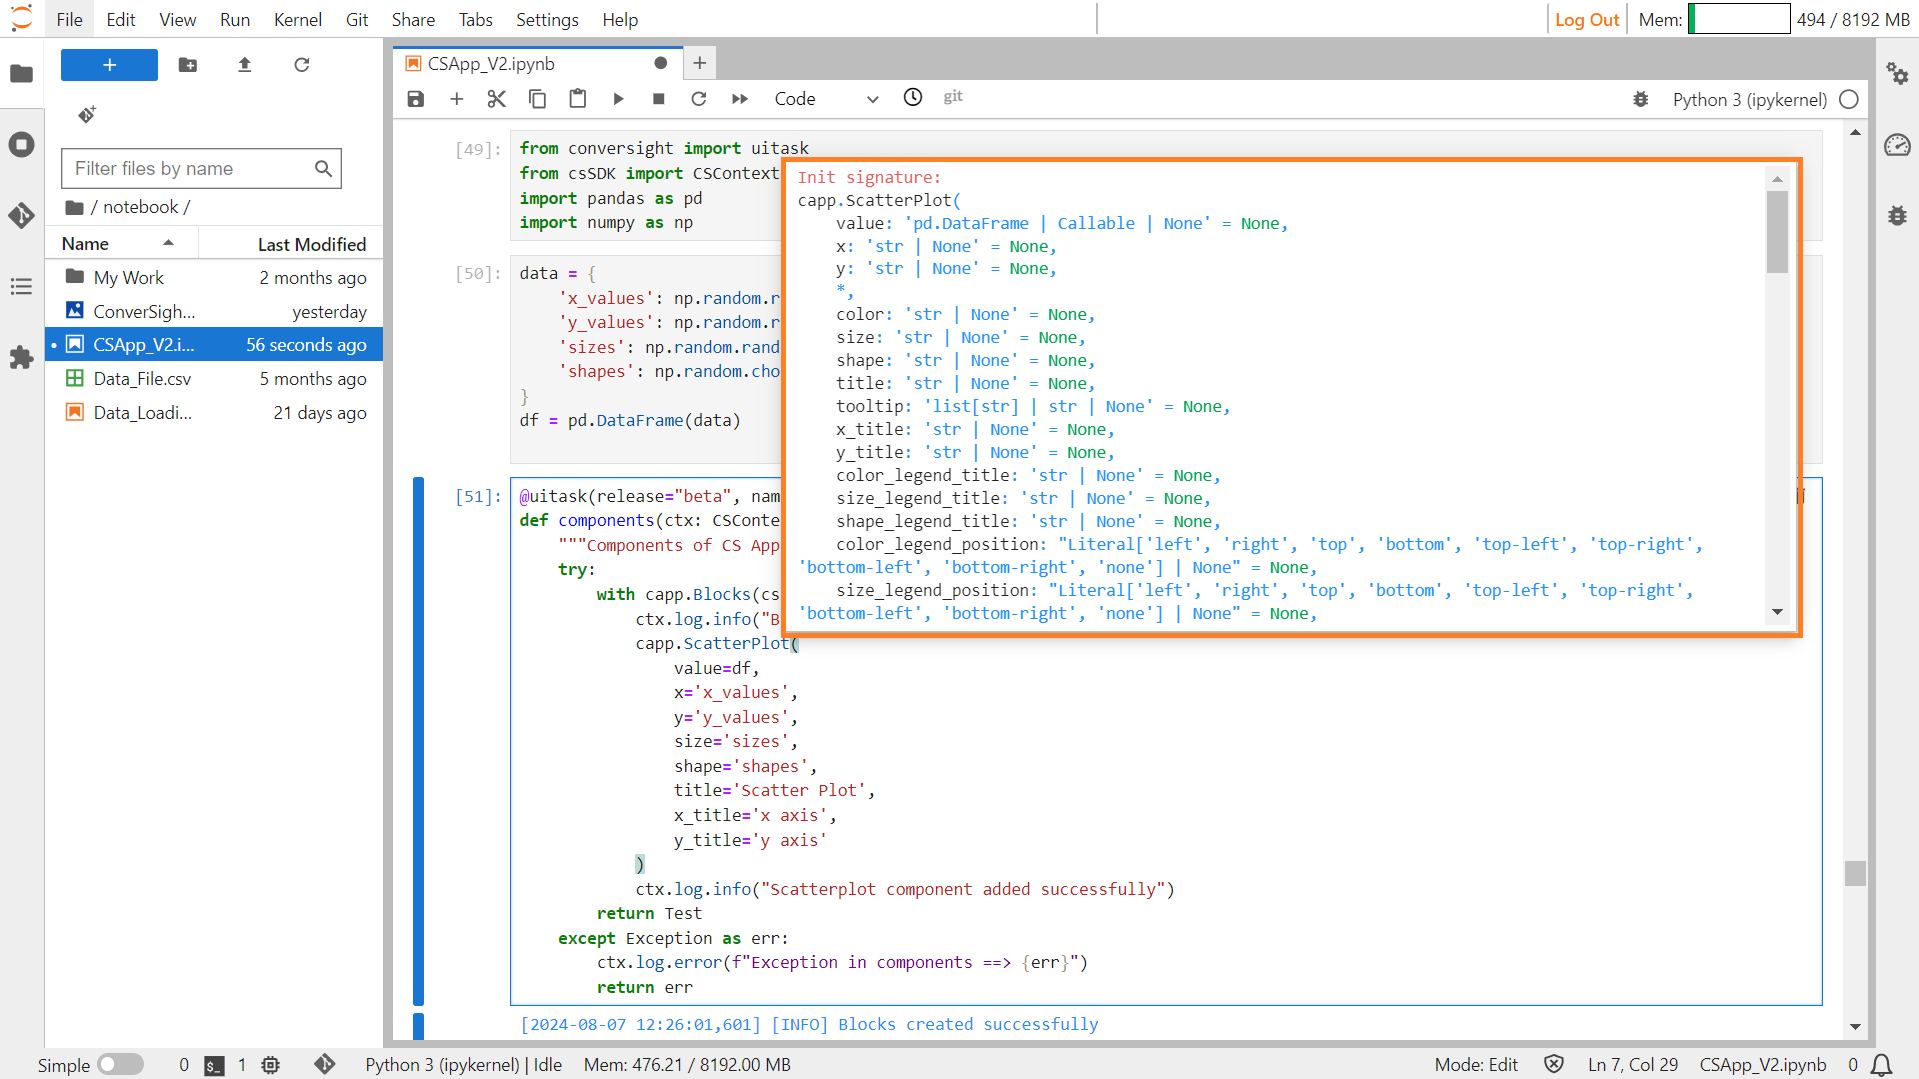Open the resource usage gauge icon
The height and width of the screenshot is (1079, 1919).
[x=1897, y=145]
